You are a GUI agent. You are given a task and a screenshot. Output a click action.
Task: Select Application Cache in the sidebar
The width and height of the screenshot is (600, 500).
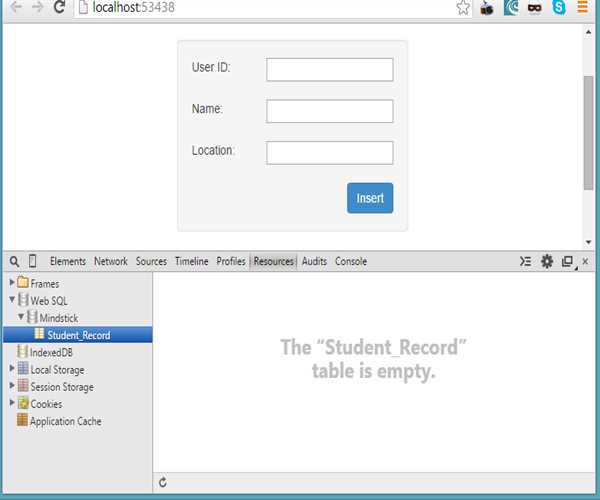[65, 421]
